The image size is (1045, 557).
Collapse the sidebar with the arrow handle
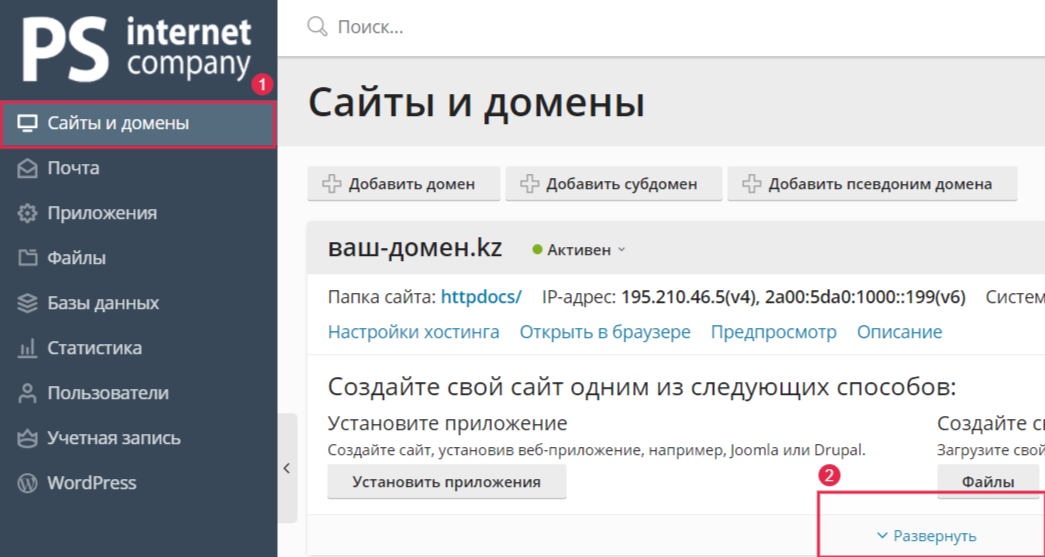[x=287, y=468]
